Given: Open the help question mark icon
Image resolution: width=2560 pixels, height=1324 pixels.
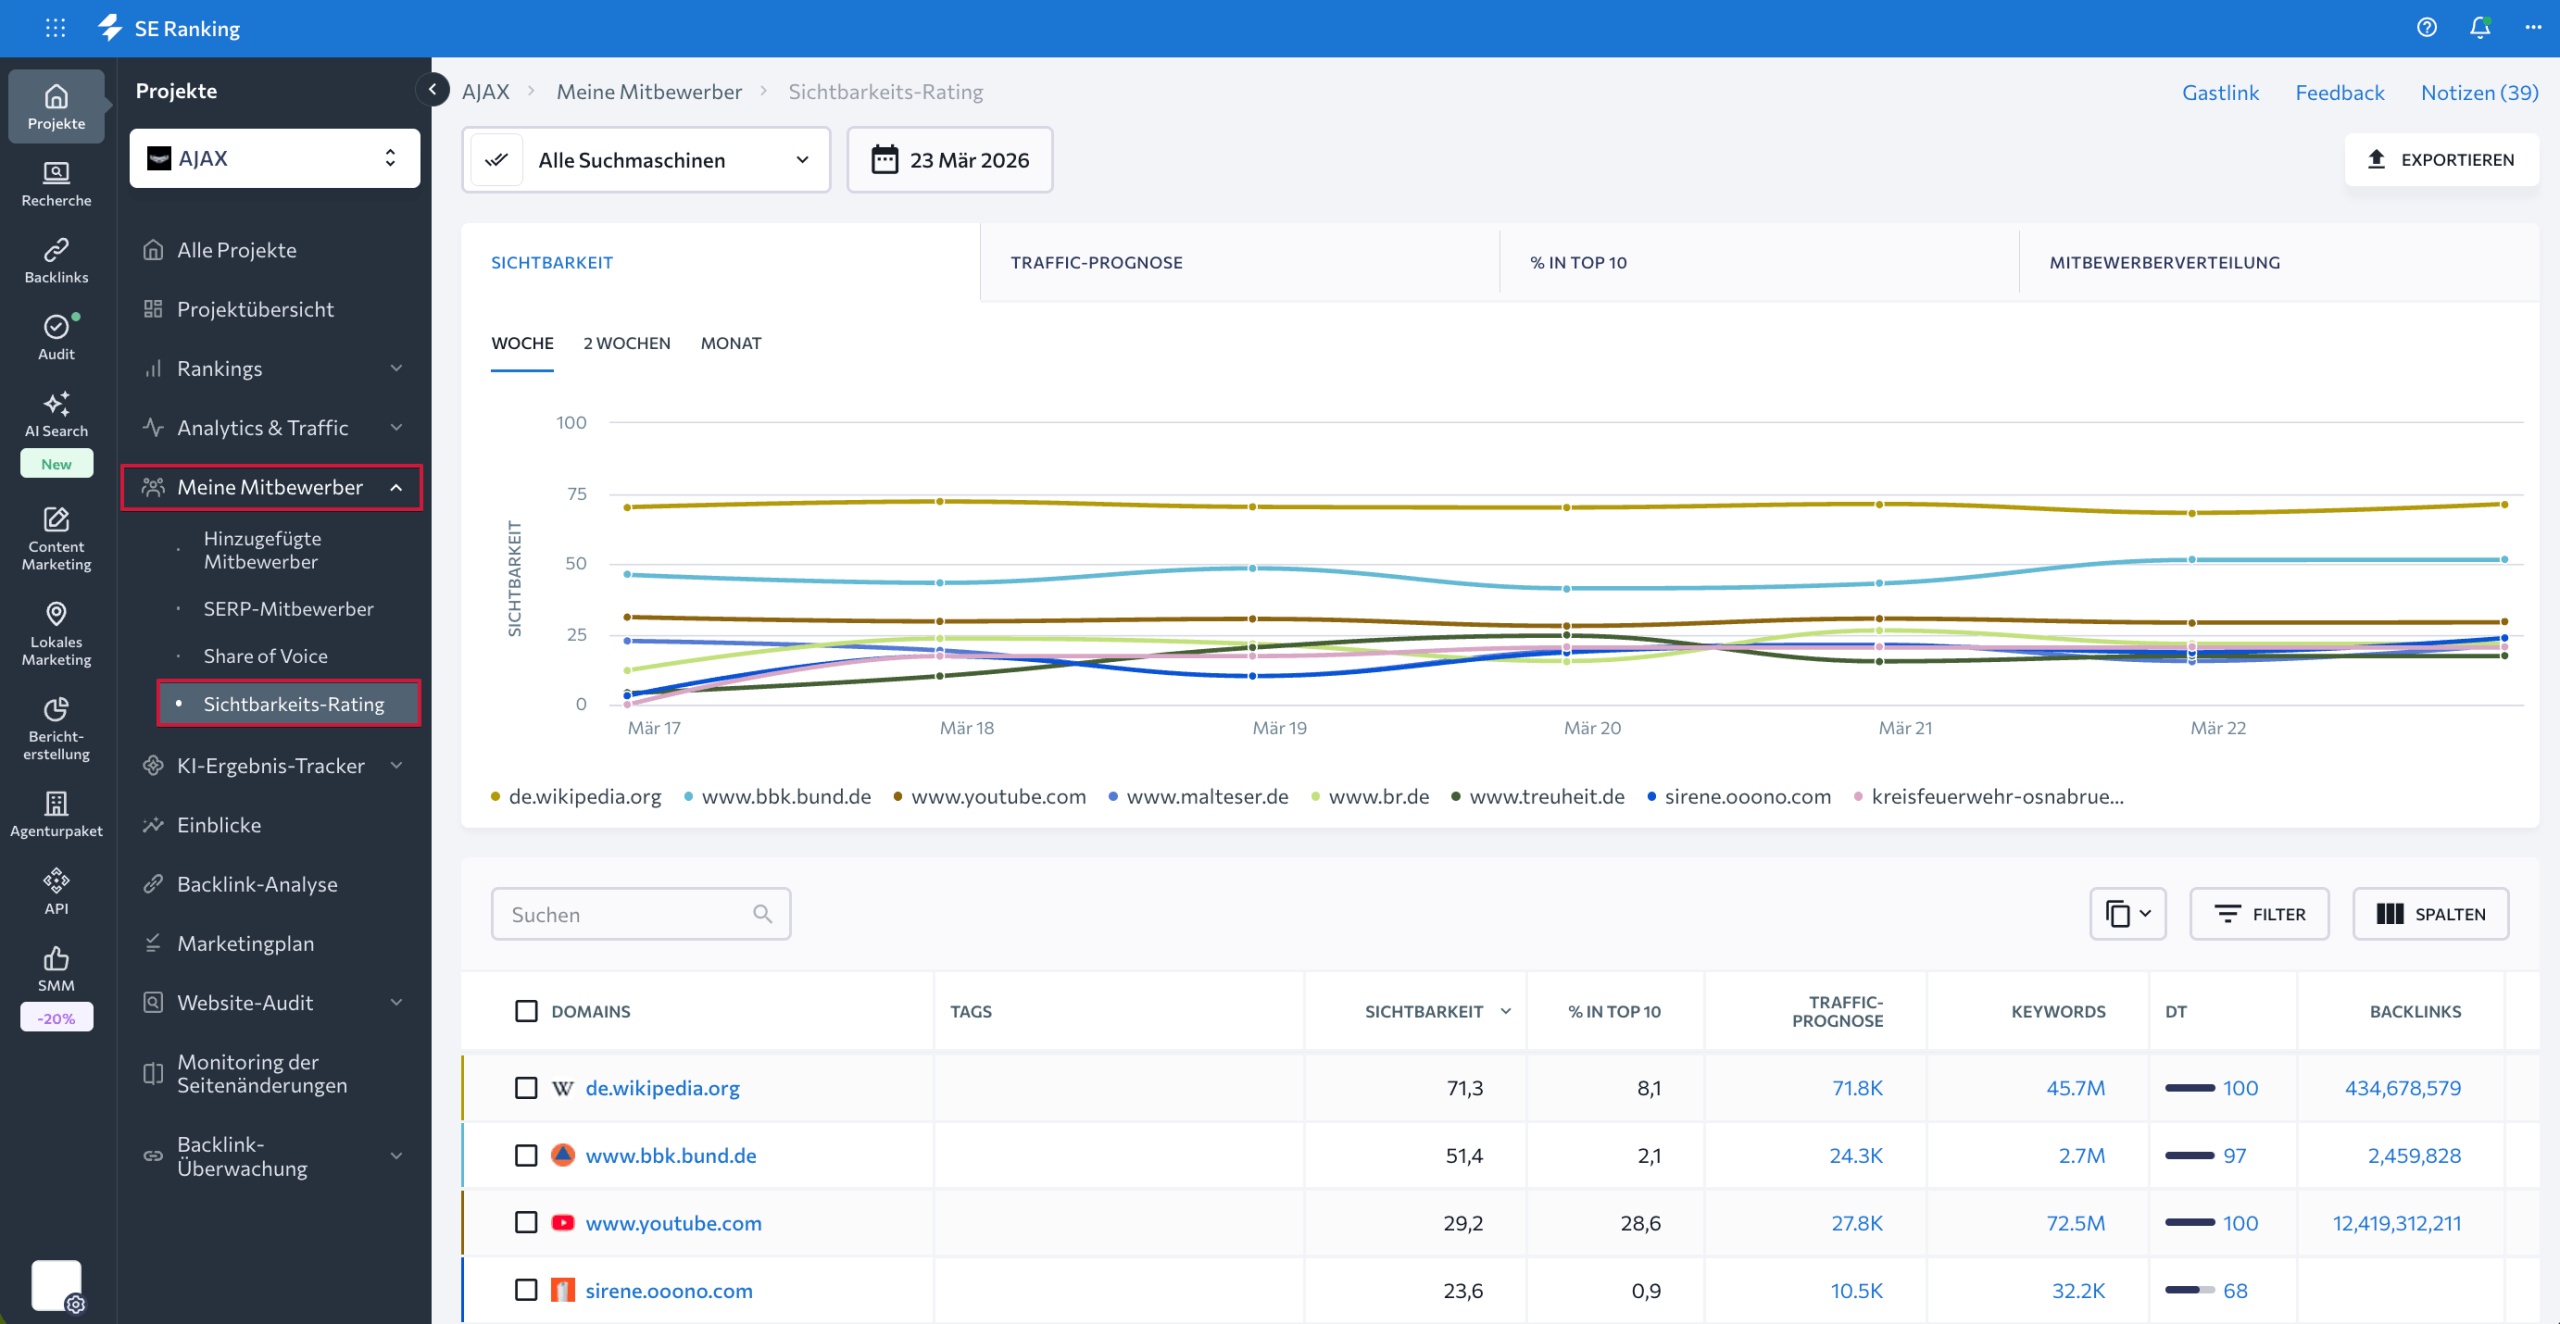Looking at the screenshot, I should pos(2426,28).
